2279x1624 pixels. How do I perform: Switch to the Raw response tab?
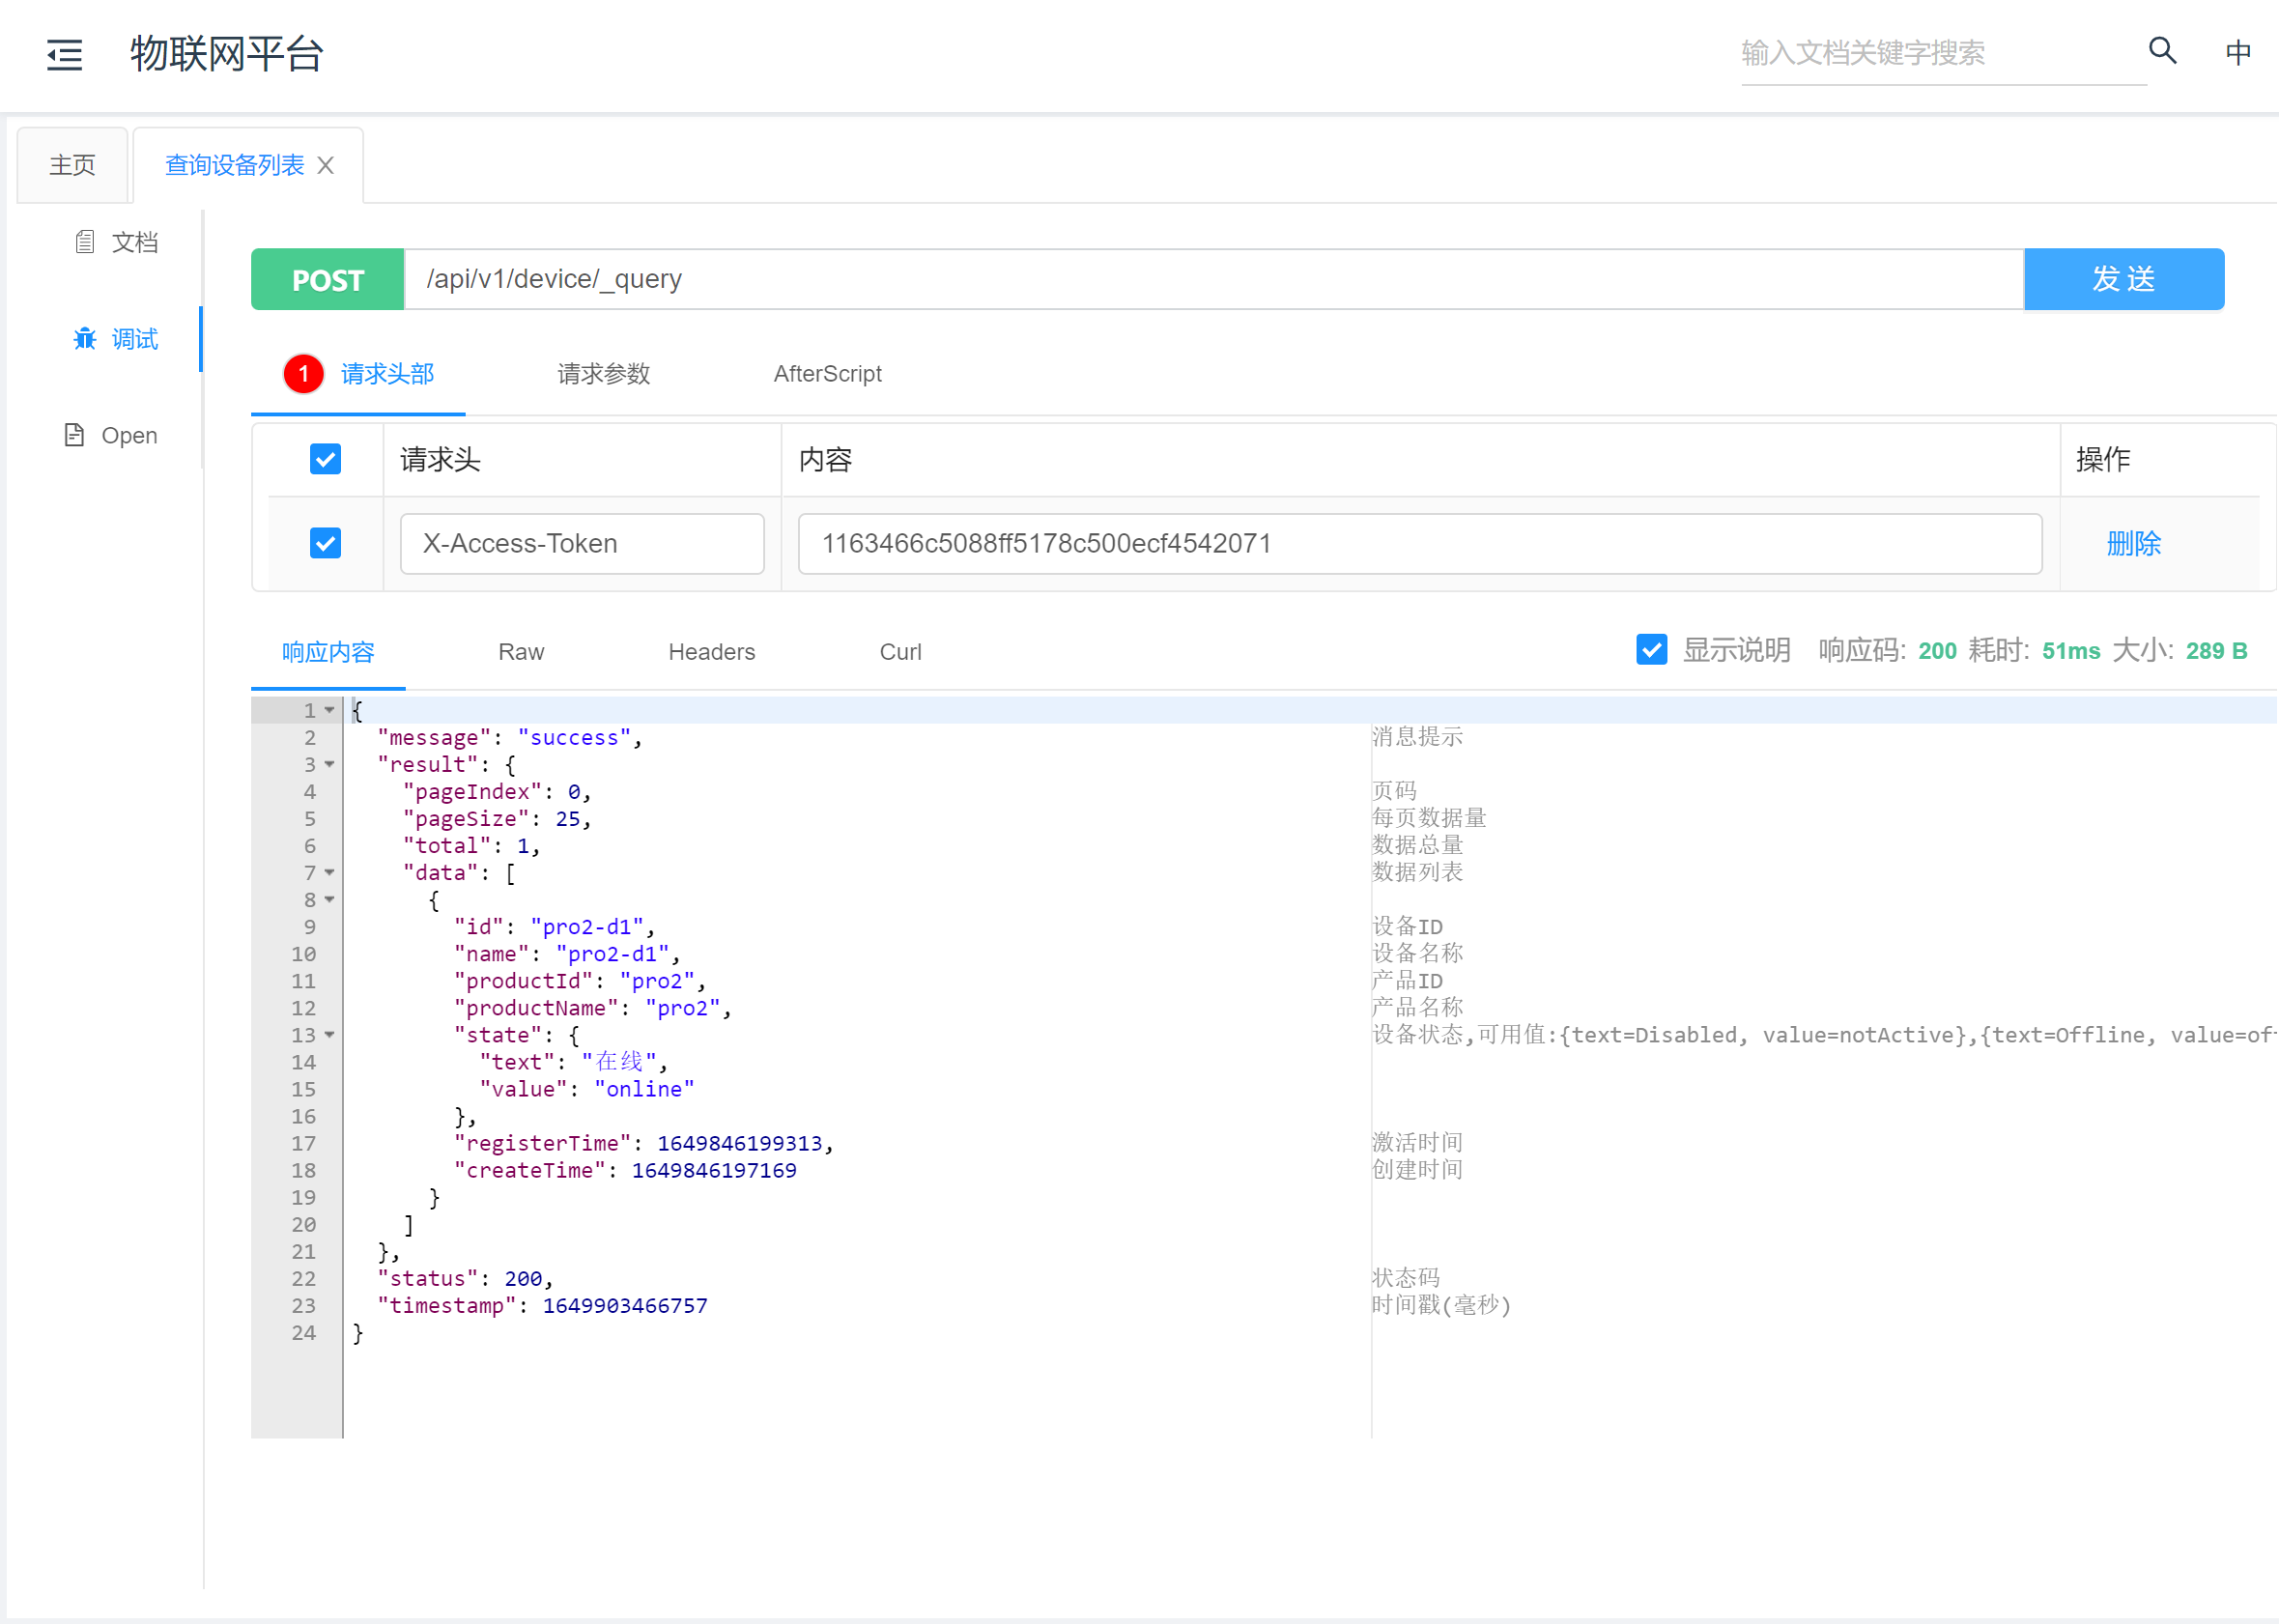(x=521, y=652)
